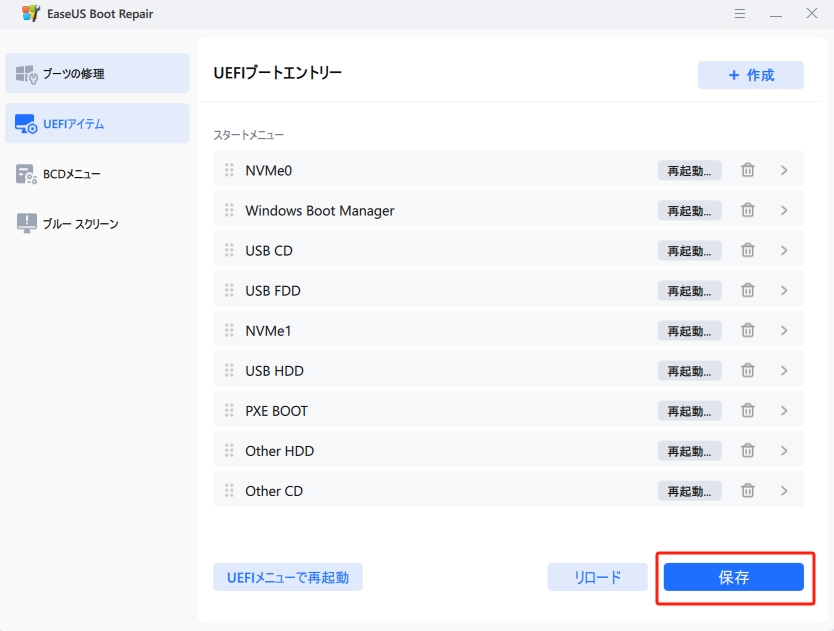Image resolution: width=834 pixels, height=631 pixels.
Task: Click trash icon for USB HDD entry
Action: tap(747, 371)
